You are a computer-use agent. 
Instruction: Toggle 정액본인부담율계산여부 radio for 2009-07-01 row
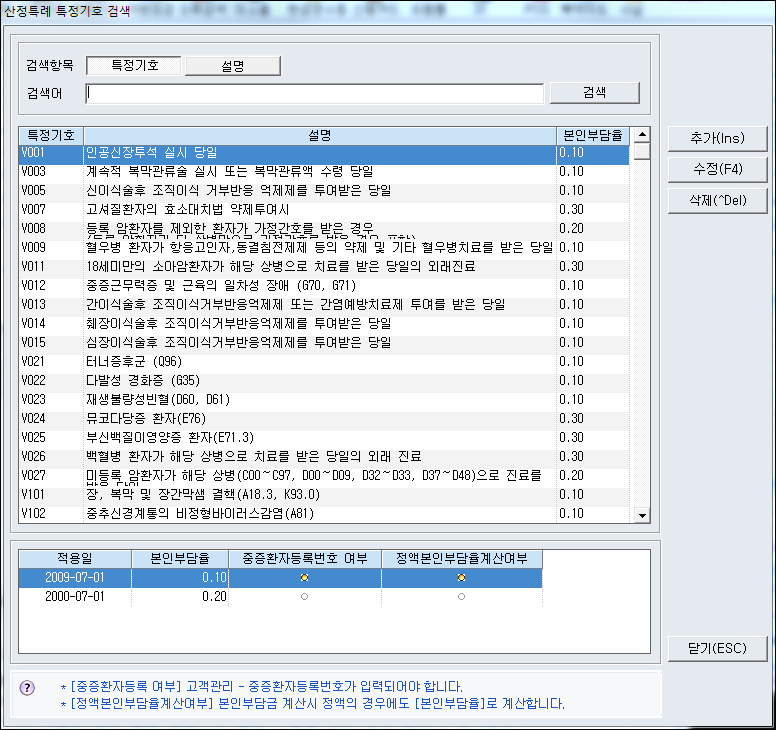[x=461, y=578]
